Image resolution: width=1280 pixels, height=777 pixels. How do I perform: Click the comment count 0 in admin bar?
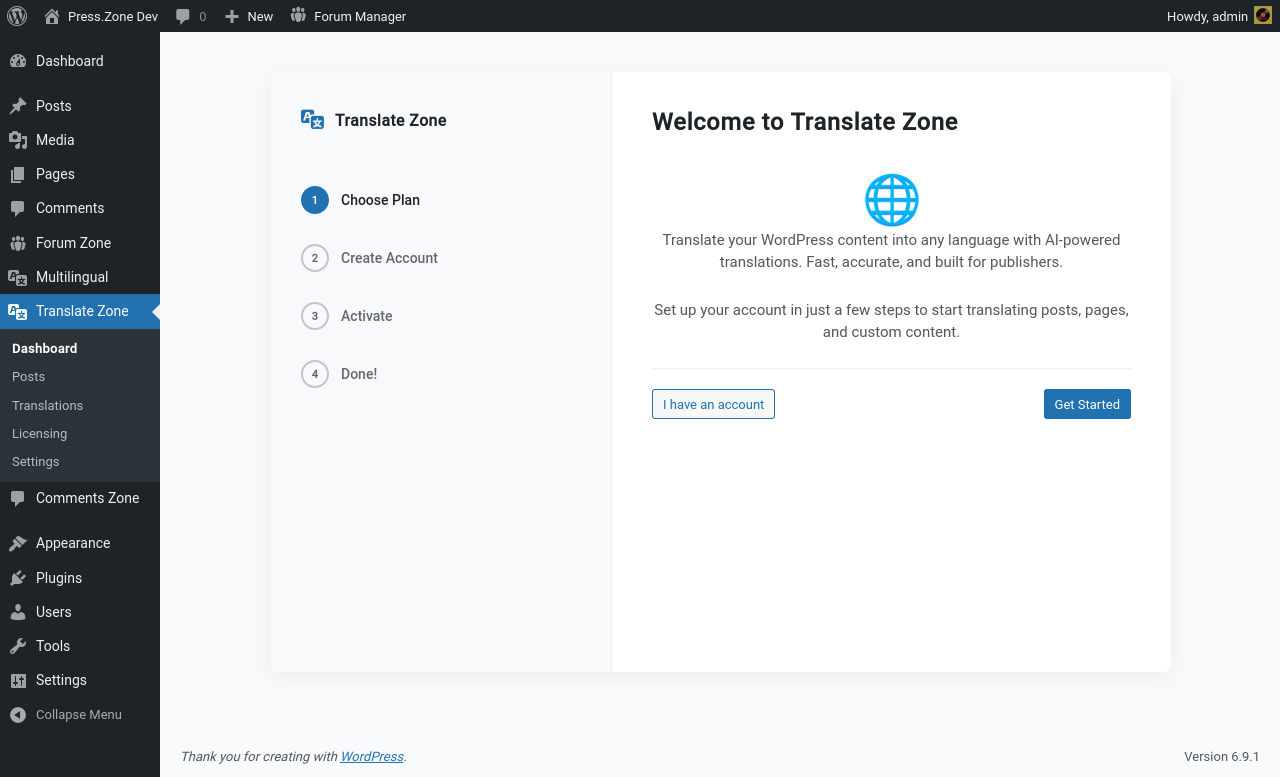tap(203, 16)
